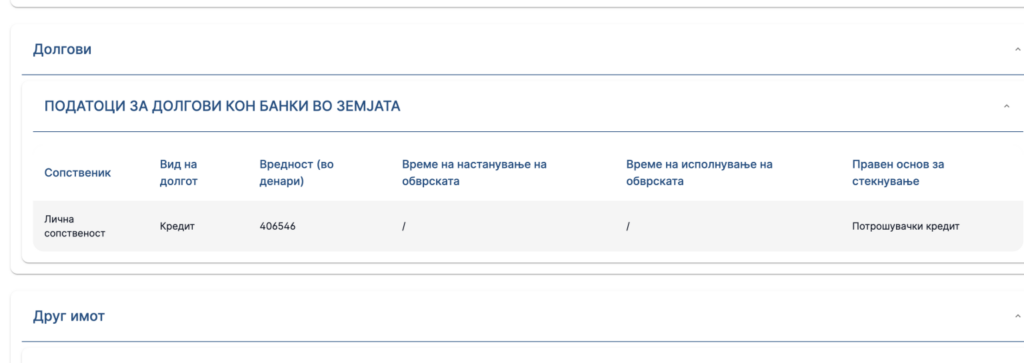Image resolution: width=1024 pixels, height=363 pixels.
Task: Select Време на исполнување на обврската header
Action: (699, 173)
